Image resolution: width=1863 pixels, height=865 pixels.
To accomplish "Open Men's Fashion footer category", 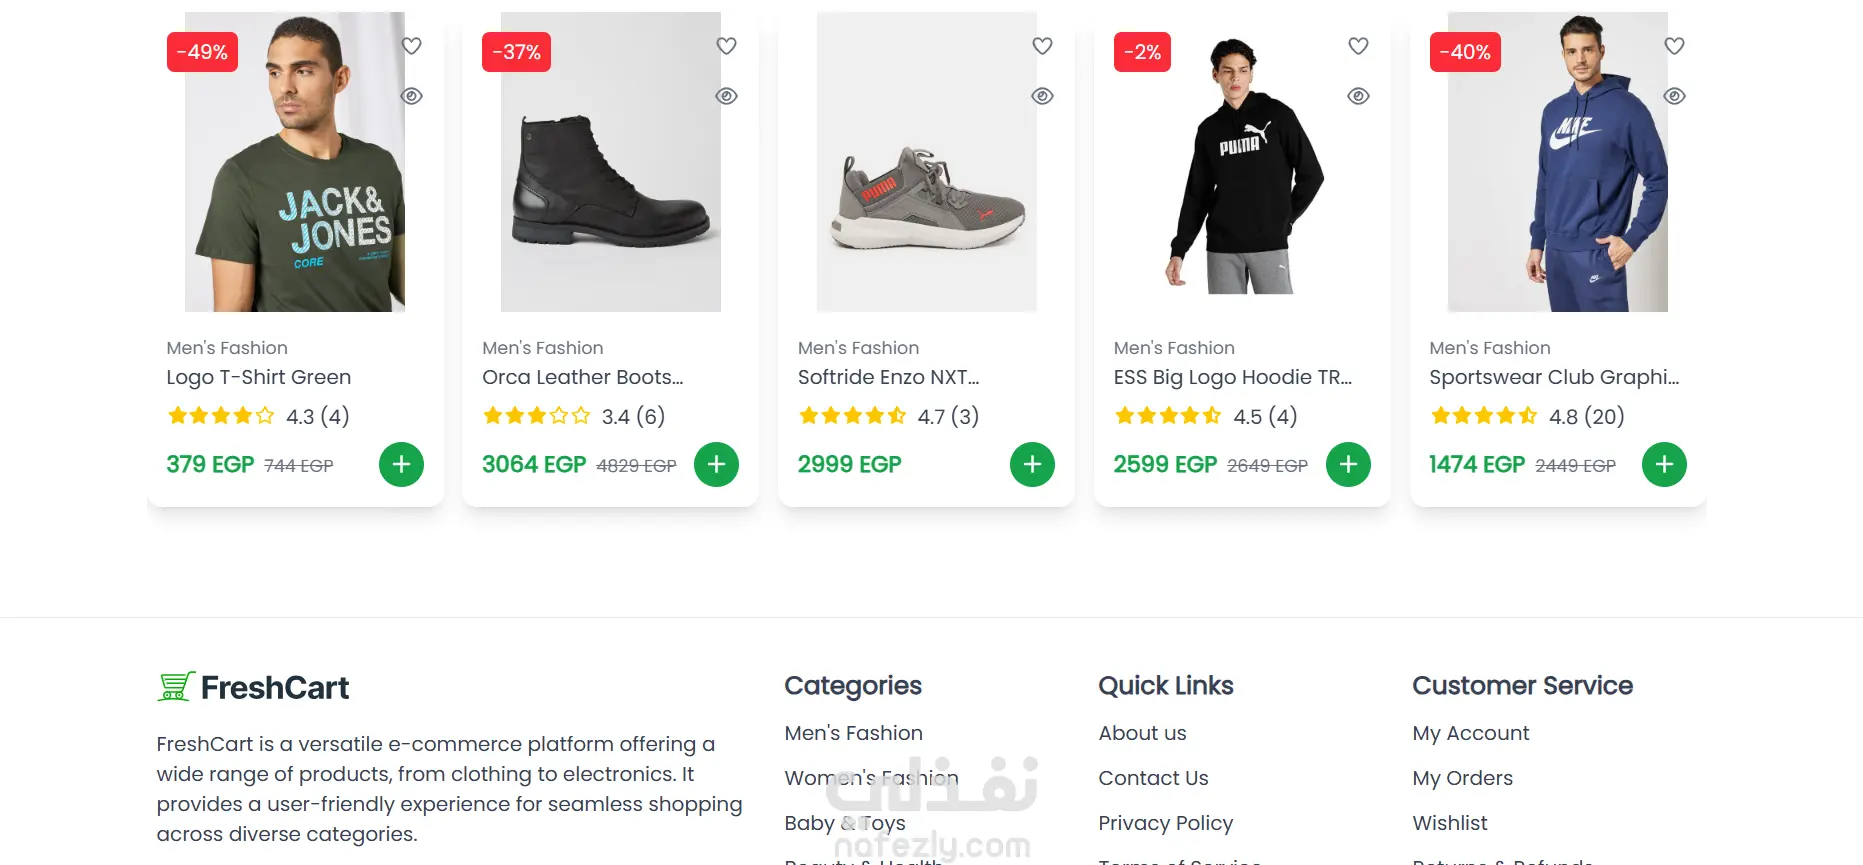I will click(853, 733).
